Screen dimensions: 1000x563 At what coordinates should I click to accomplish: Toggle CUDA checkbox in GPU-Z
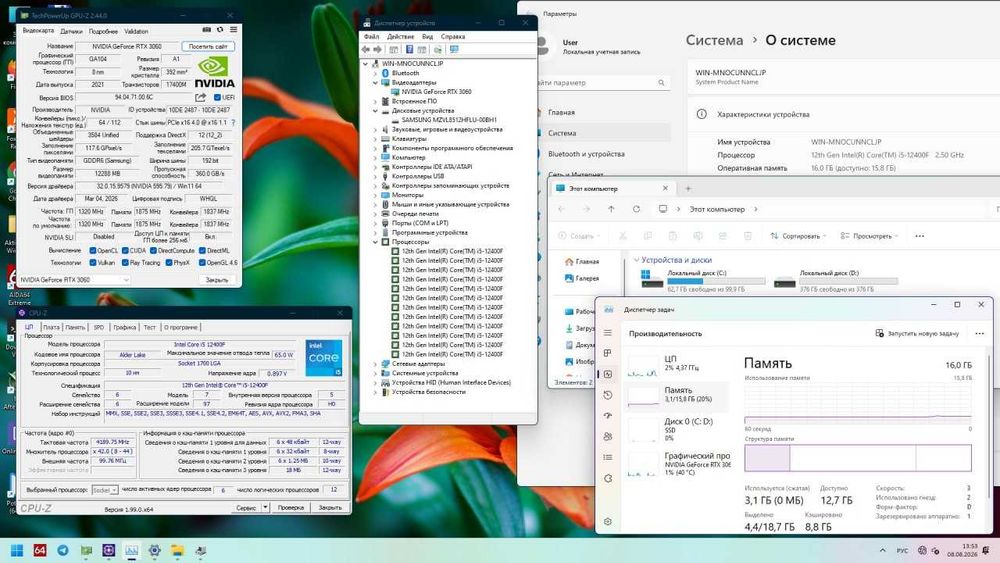pos(126,251)
